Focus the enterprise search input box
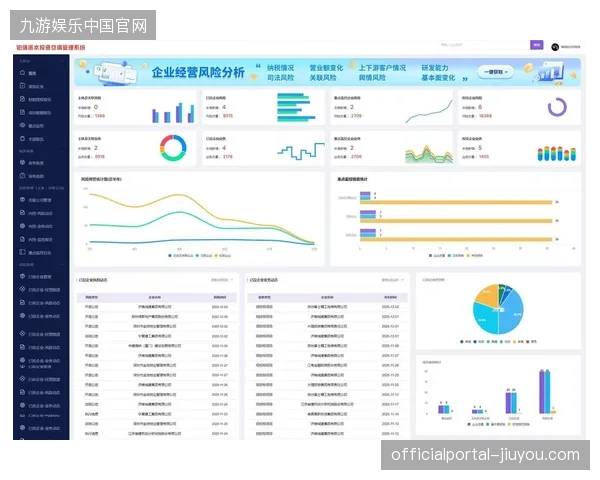The height and width of the screenshot is (480, 600). tap(484, 45)
